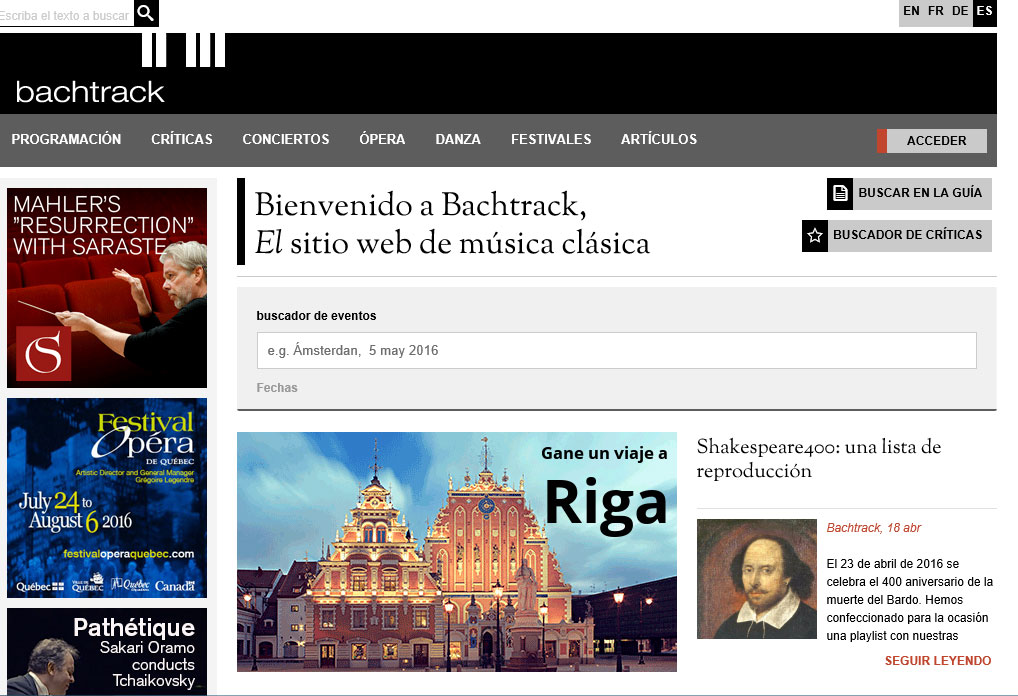Click the document icon beside Buscar en la guía

click(840, 193)
